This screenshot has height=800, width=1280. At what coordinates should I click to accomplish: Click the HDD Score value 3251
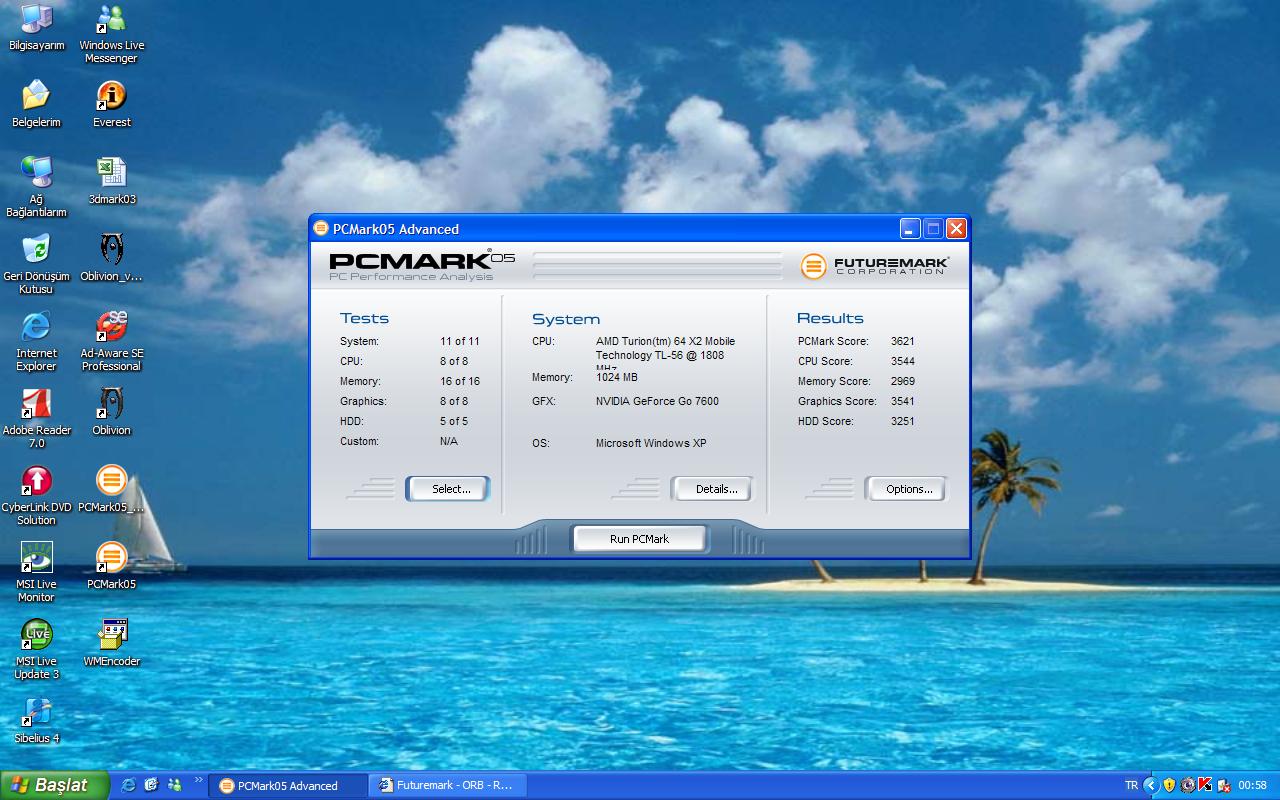(903, 421)
